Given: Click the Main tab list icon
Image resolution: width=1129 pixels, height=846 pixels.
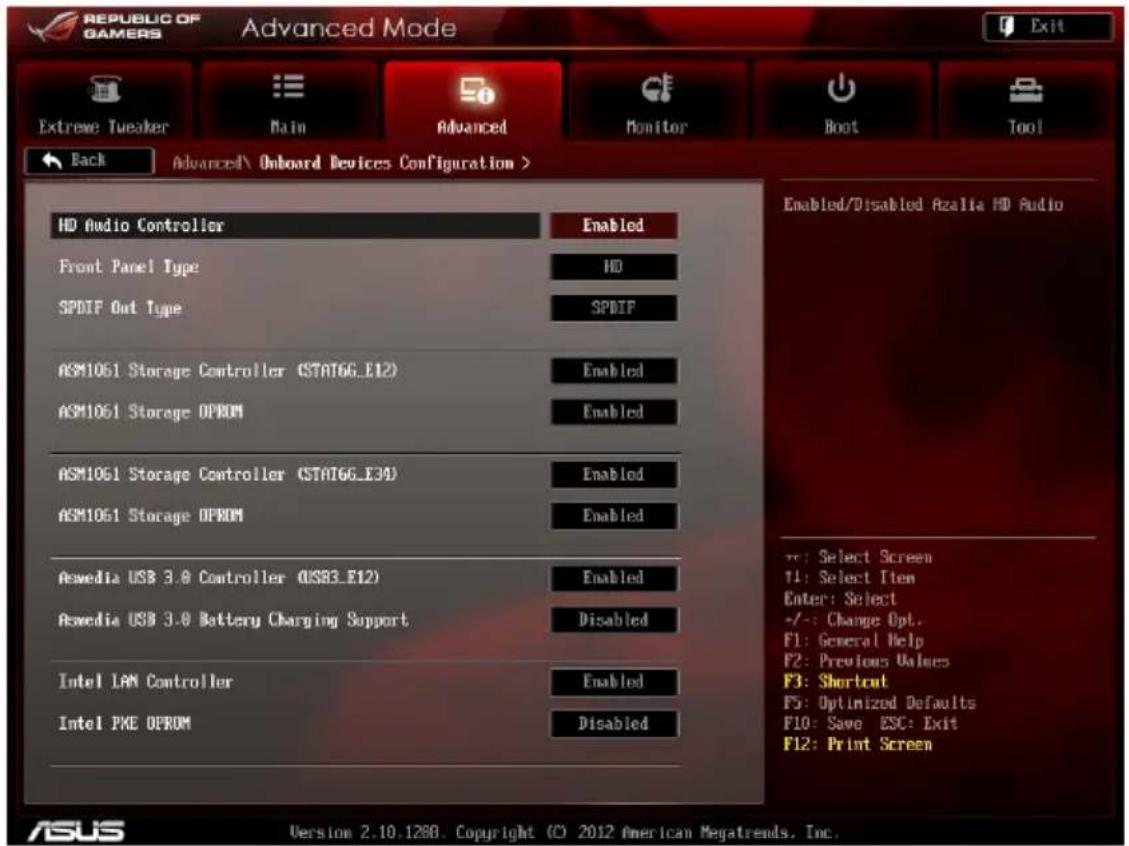Looking at the screenshot, I should [288, 86].
